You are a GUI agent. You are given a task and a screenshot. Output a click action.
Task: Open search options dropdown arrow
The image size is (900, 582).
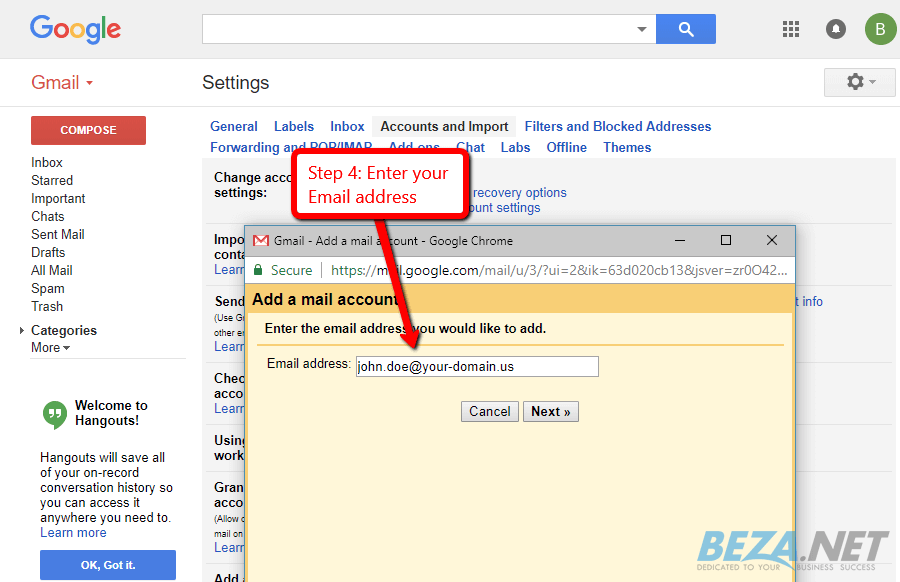[642, 29]
